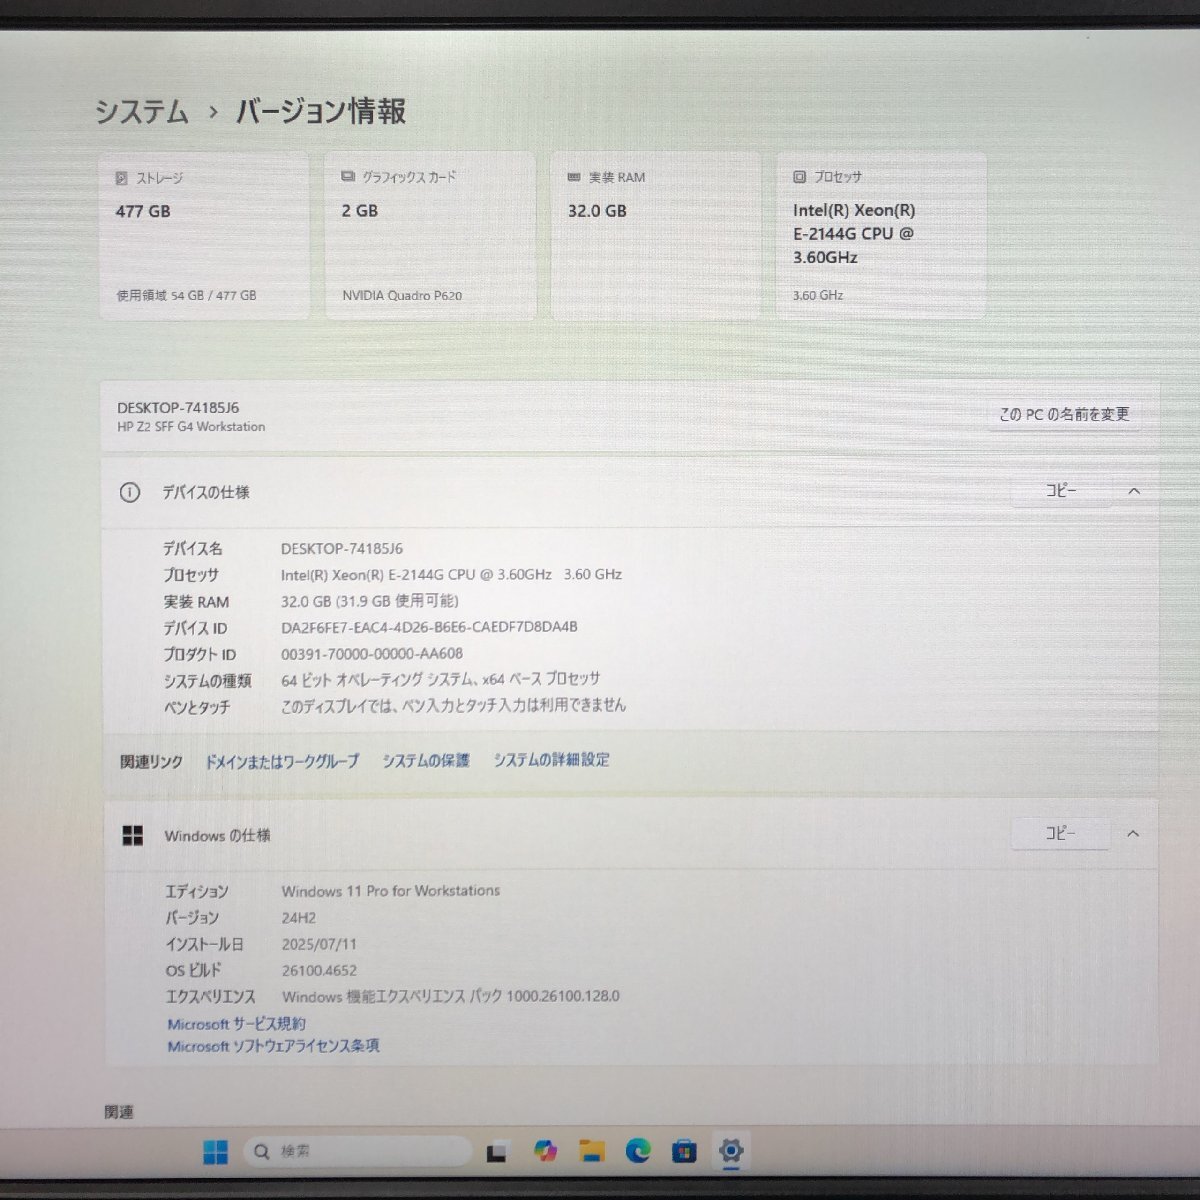
Task: Click the プロダクト ID row label
Action: point(200,655)
